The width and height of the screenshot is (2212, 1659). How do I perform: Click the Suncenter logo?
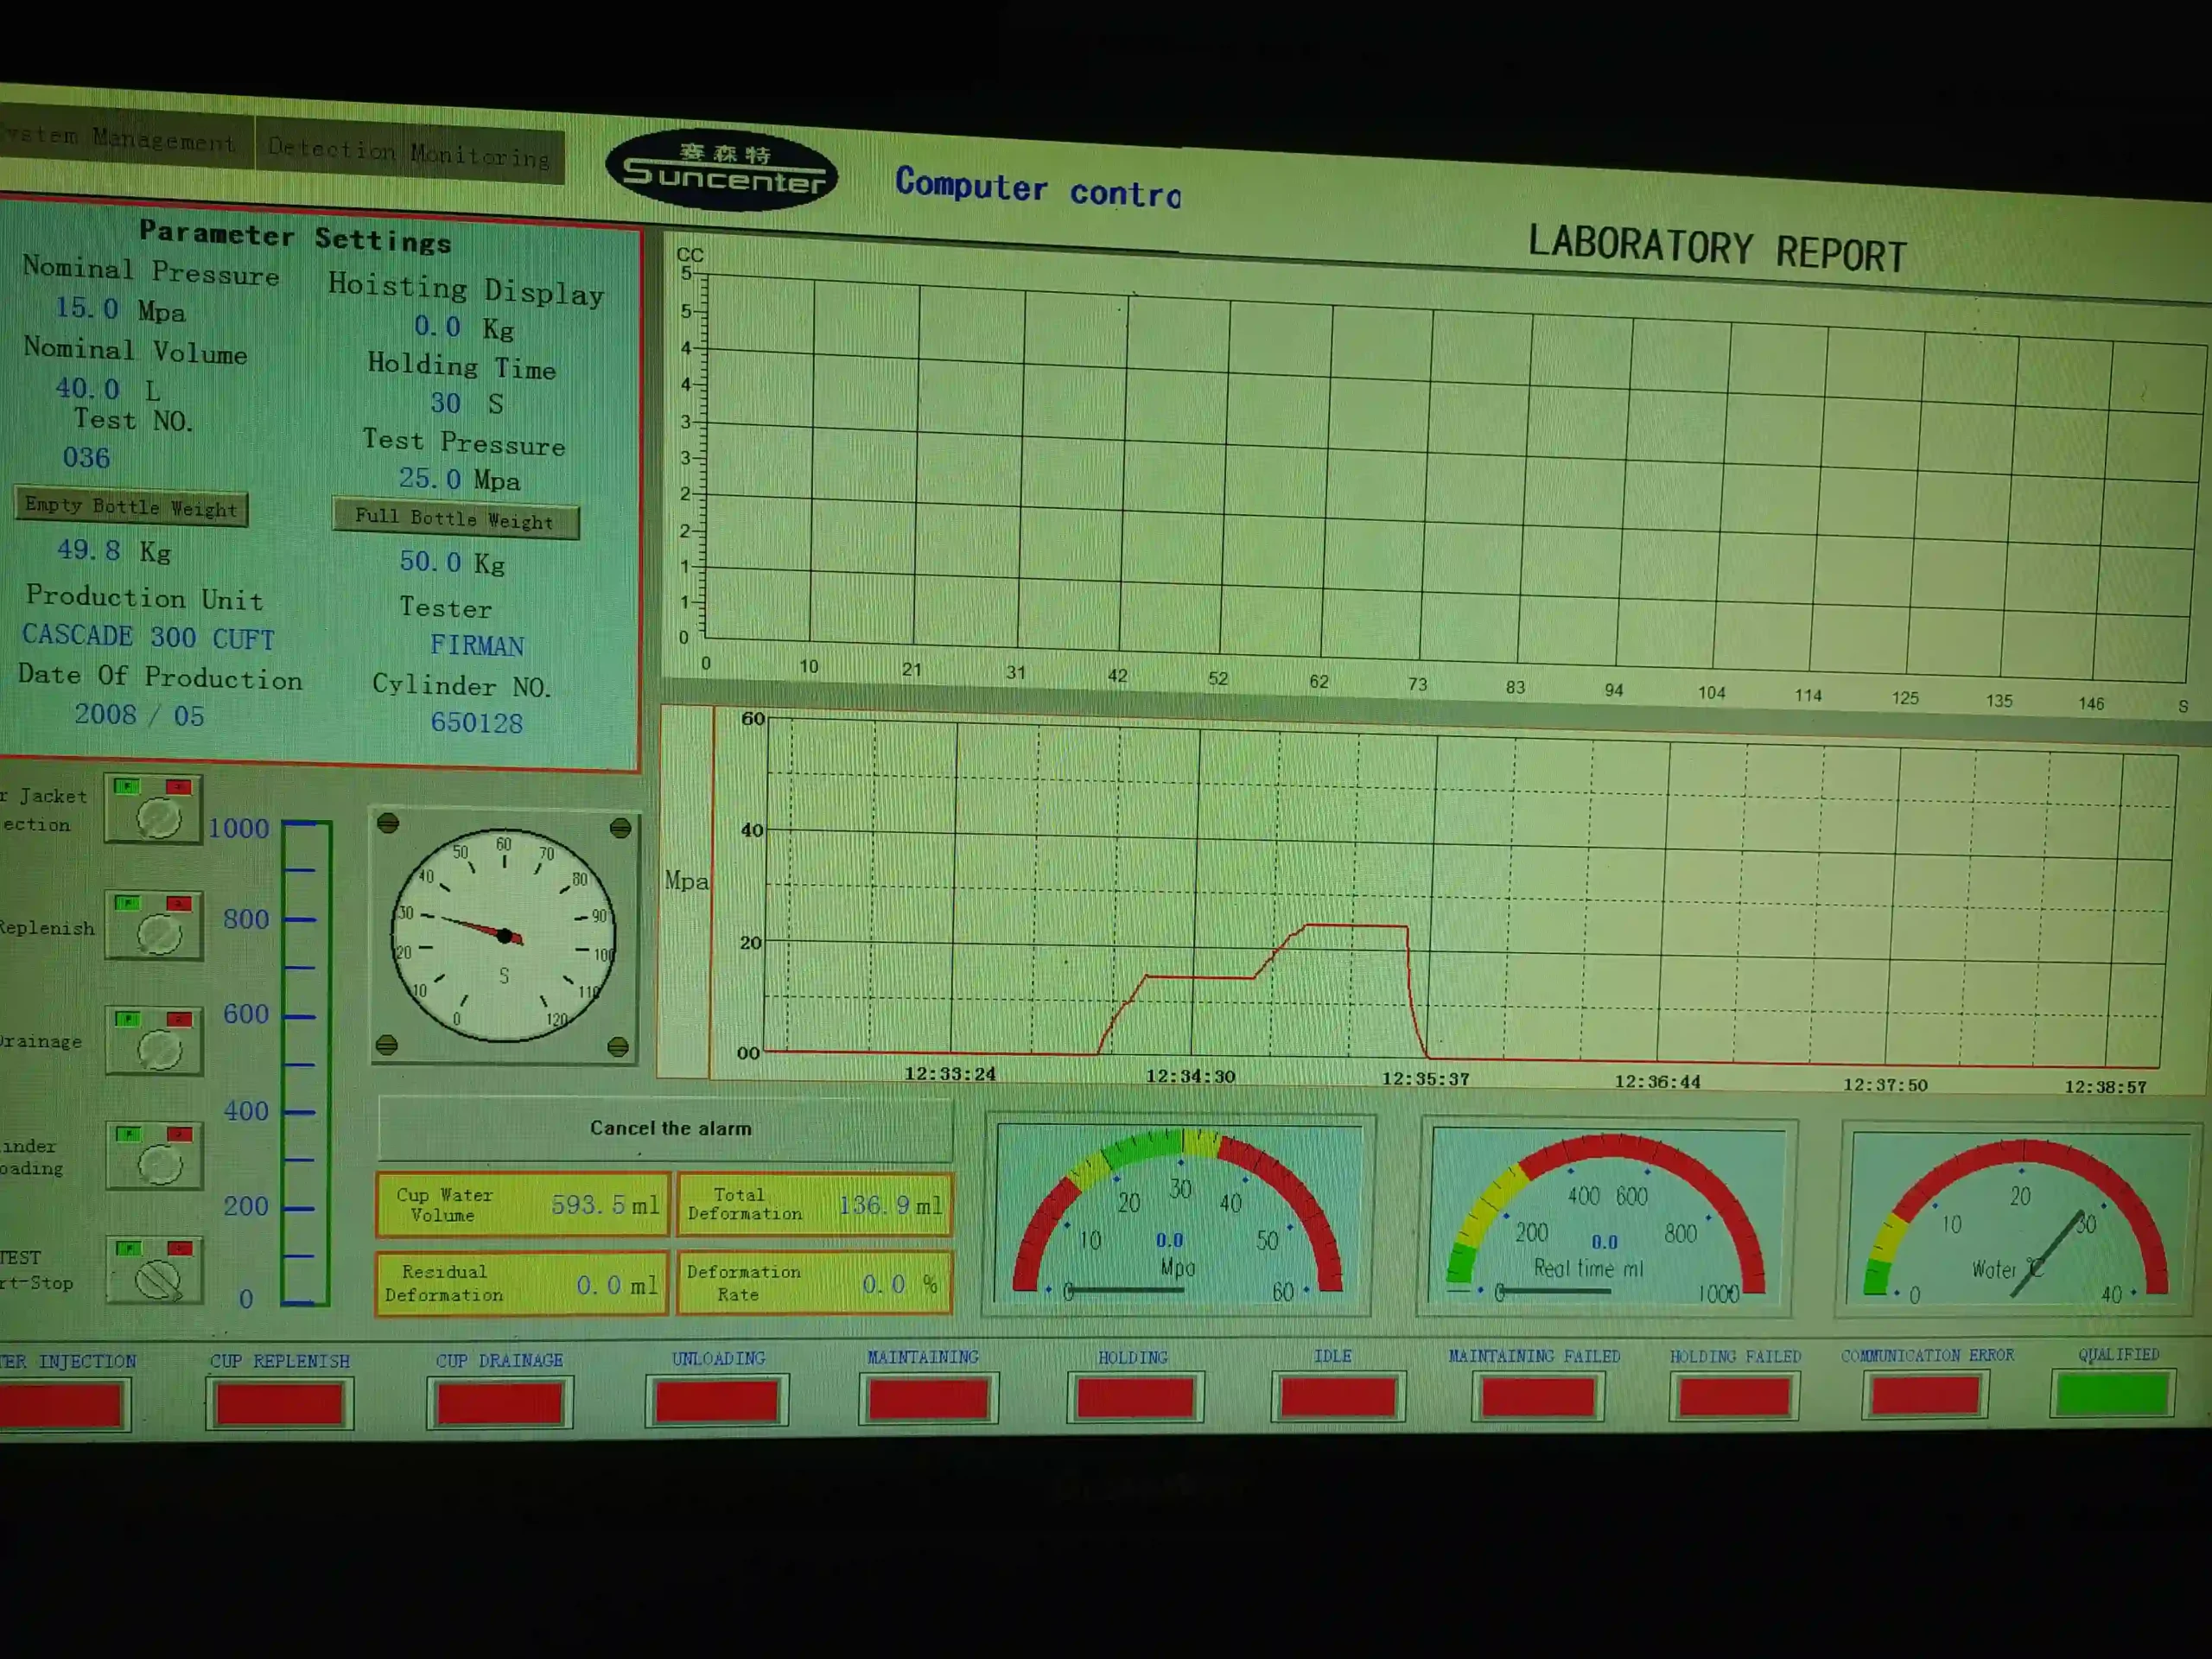pos(722,171)
